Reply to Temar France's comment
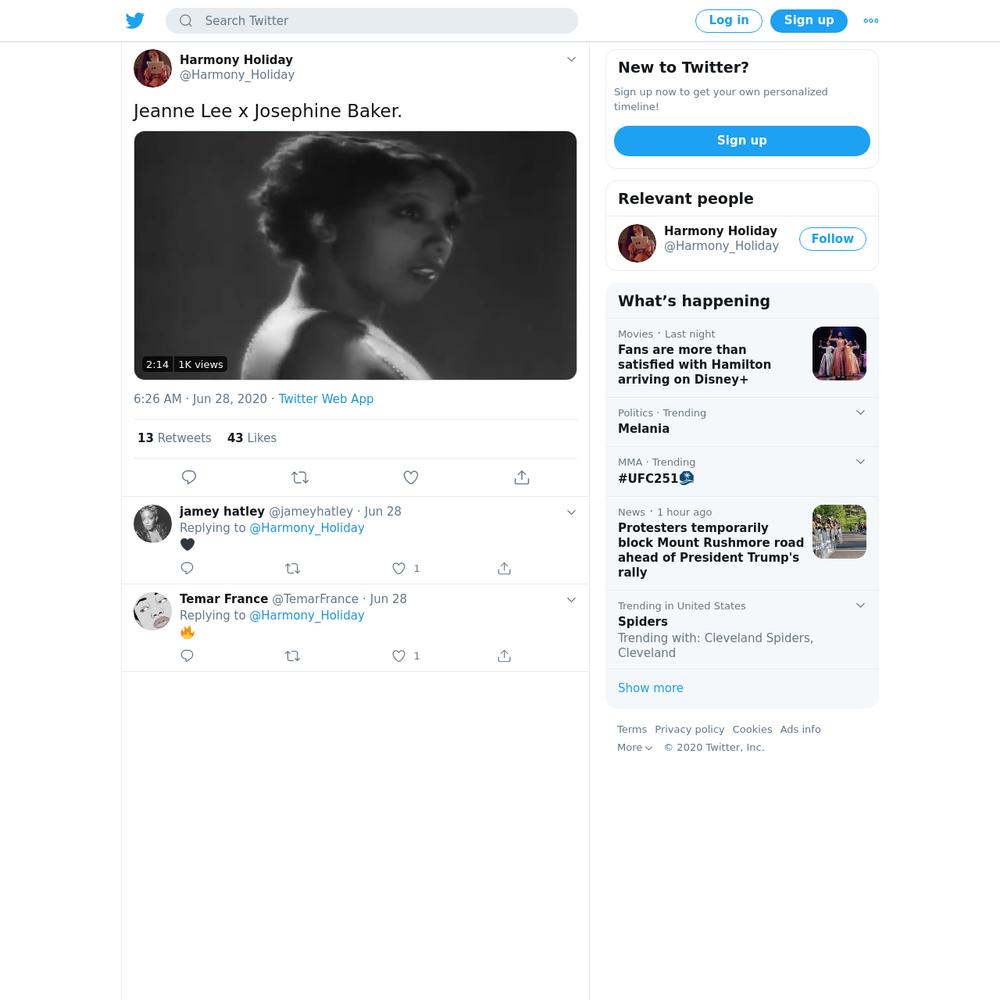 [x=187, y=656]
